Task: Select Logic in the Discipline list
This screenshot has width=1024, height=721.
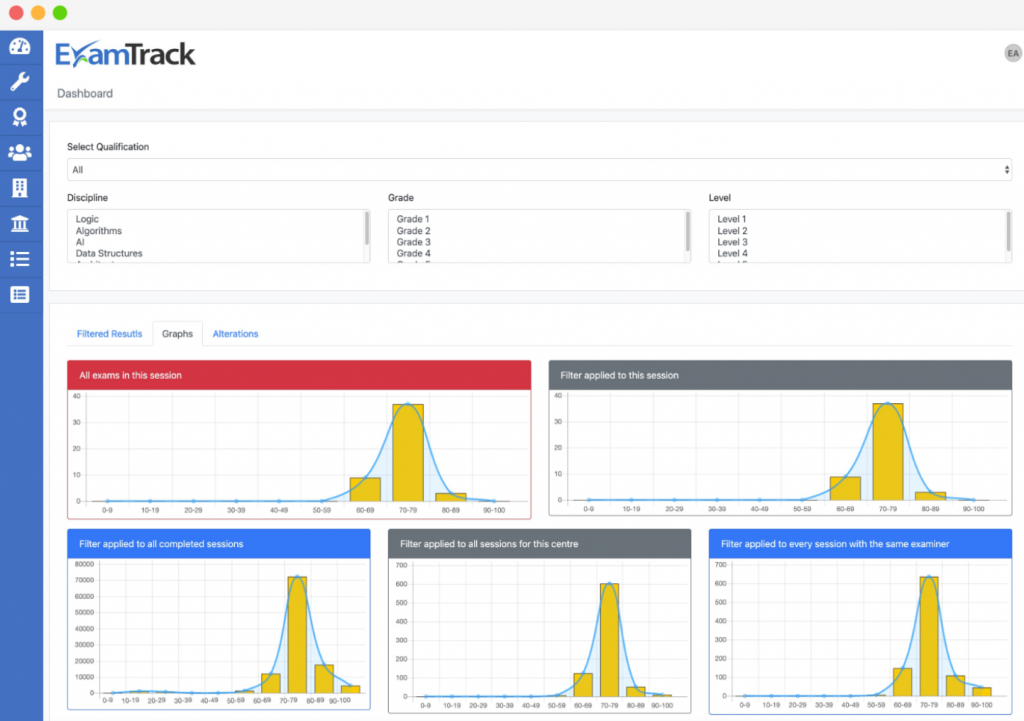Action: tap(87, 219)
